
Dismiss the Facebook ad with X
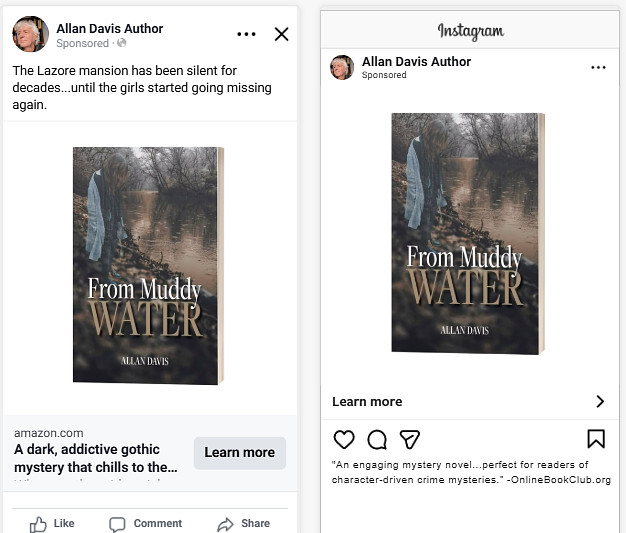pos(281,35)
